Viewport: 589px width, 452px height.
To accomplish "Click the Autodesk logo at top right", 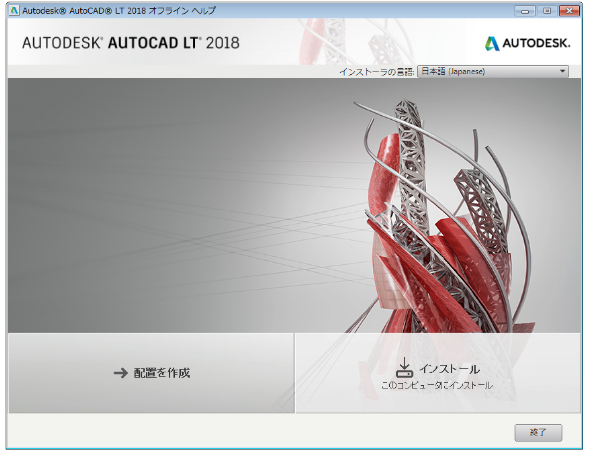I will 527,44.
